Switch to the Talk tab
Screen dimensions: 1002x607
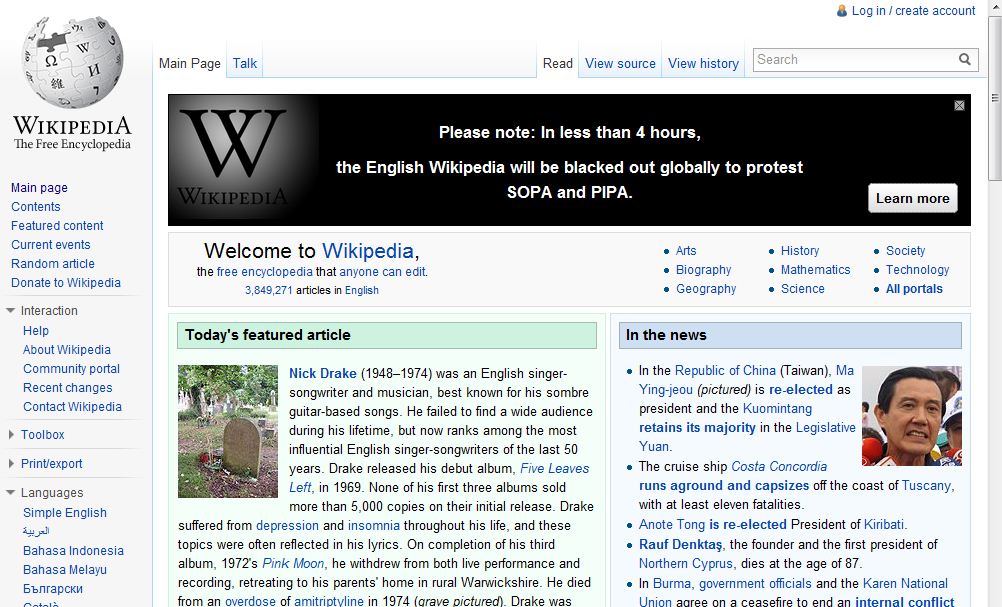[245, 64]
